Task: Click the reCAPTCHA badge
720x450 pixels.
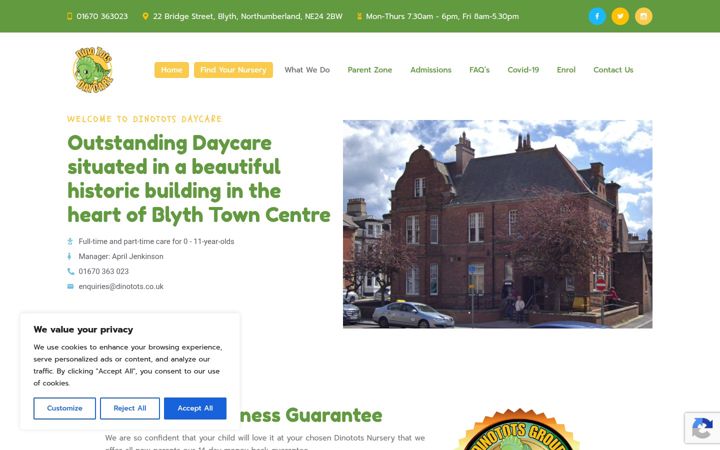Action: pyautogui.click(x=702, y=428)
